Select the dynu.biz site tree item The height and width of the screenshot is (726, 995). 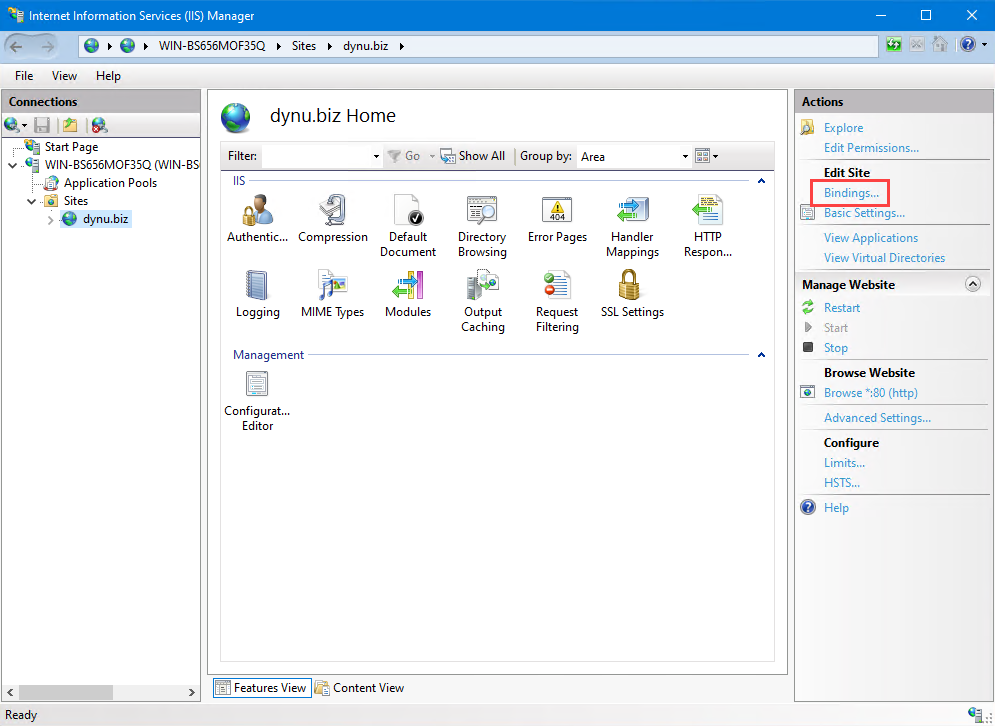click(x=105, y=219)
